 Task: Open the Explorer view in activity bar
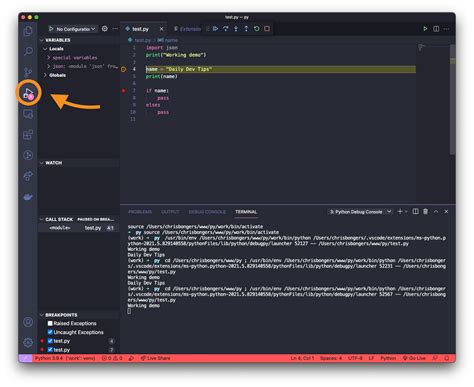coord(28,31)
